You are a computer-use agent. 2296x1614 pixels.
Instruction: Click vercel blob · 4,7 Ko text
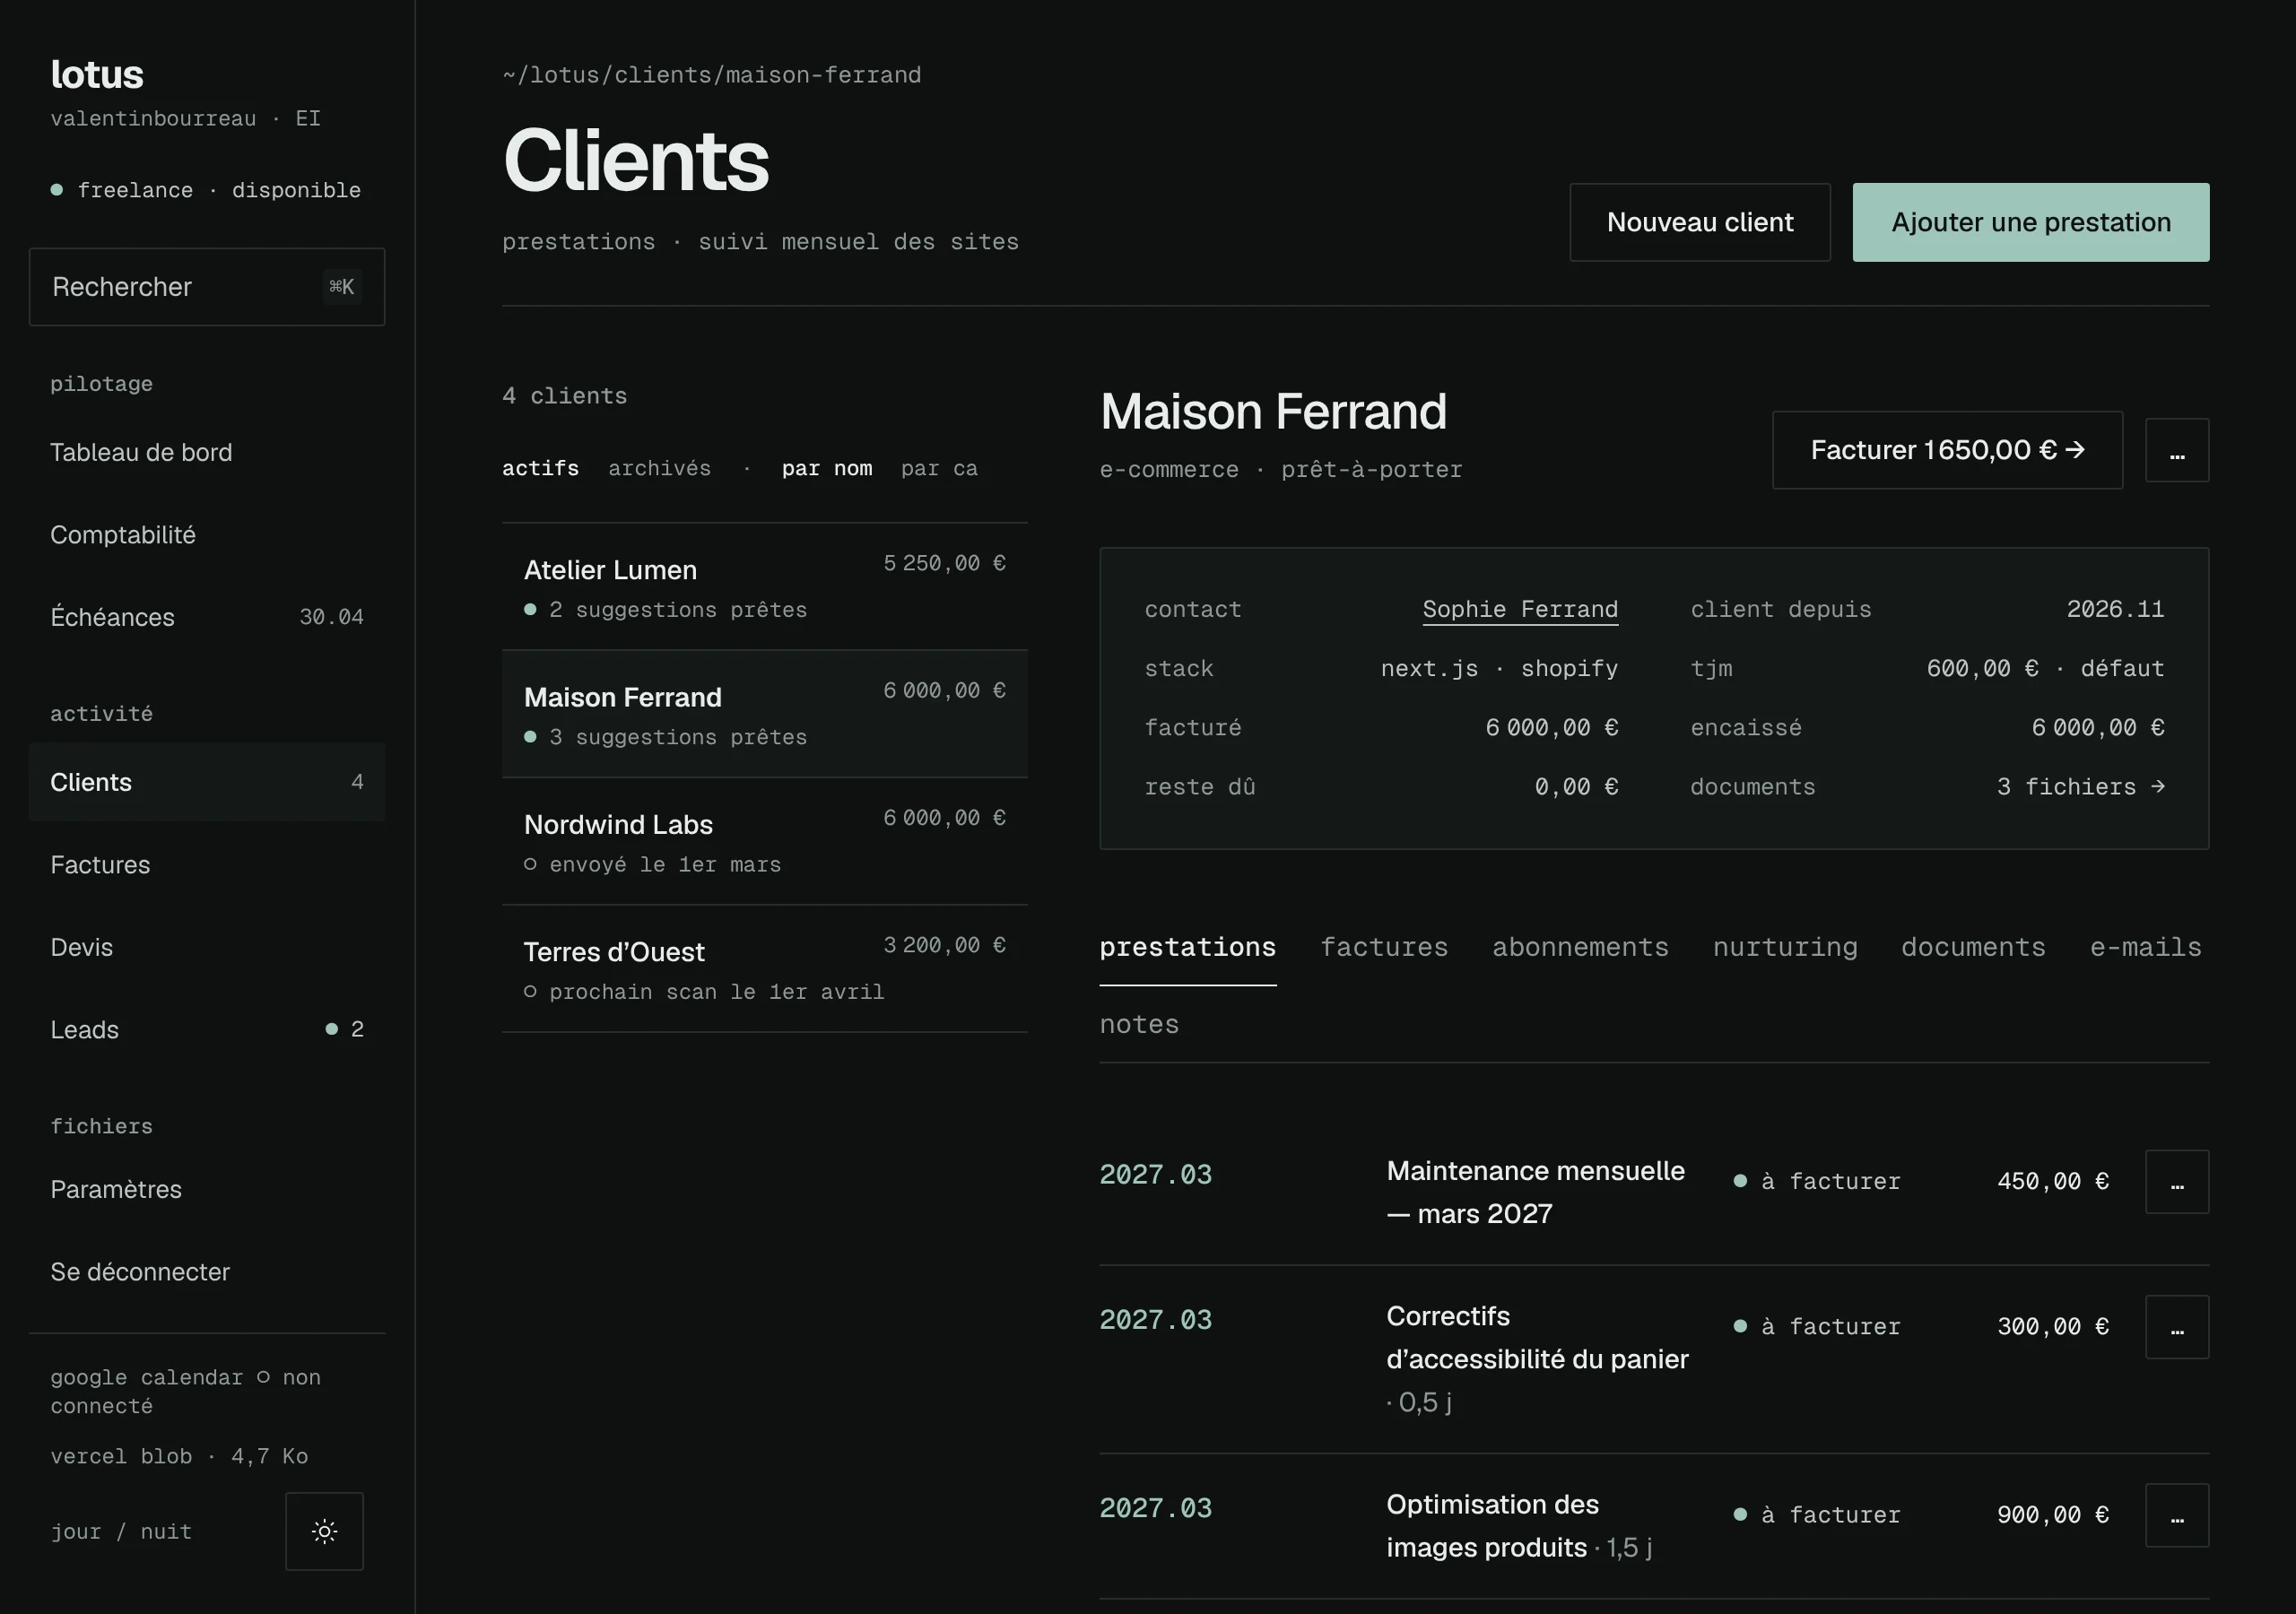(x=179, y=1456)
